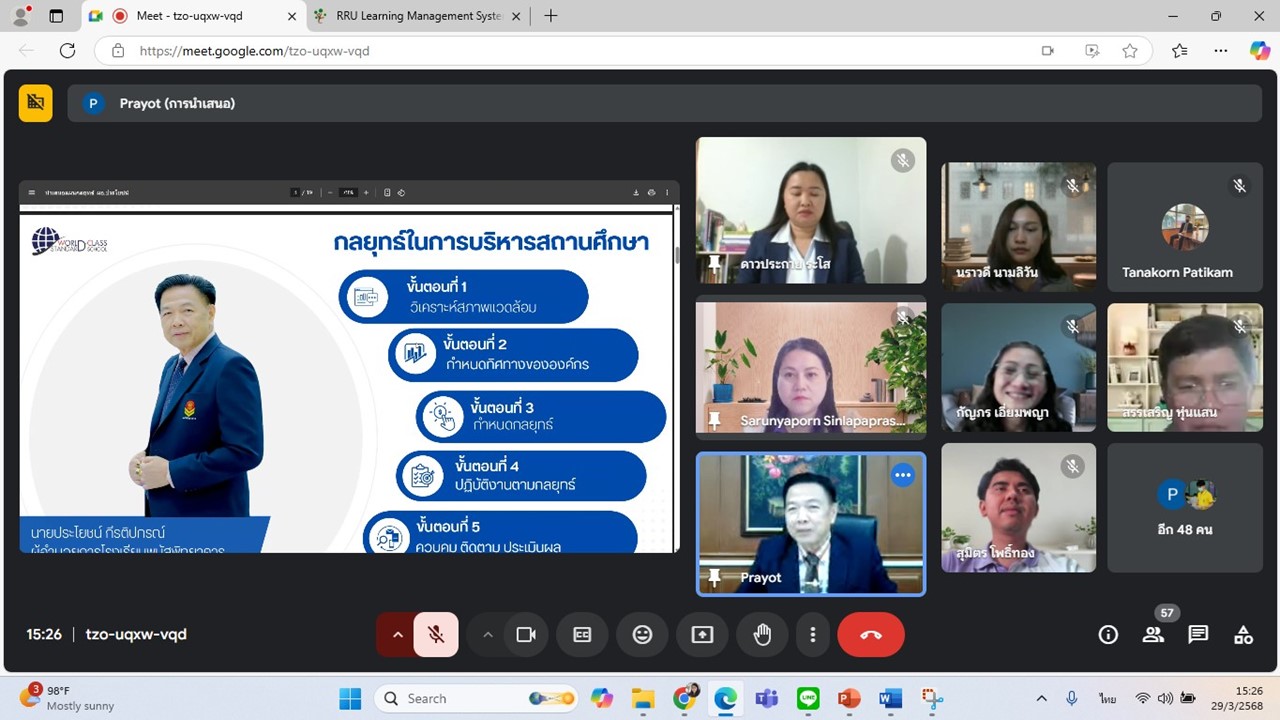Open Edge settings and more menu
1280x720 pixels.
[x=1221, y=51]
